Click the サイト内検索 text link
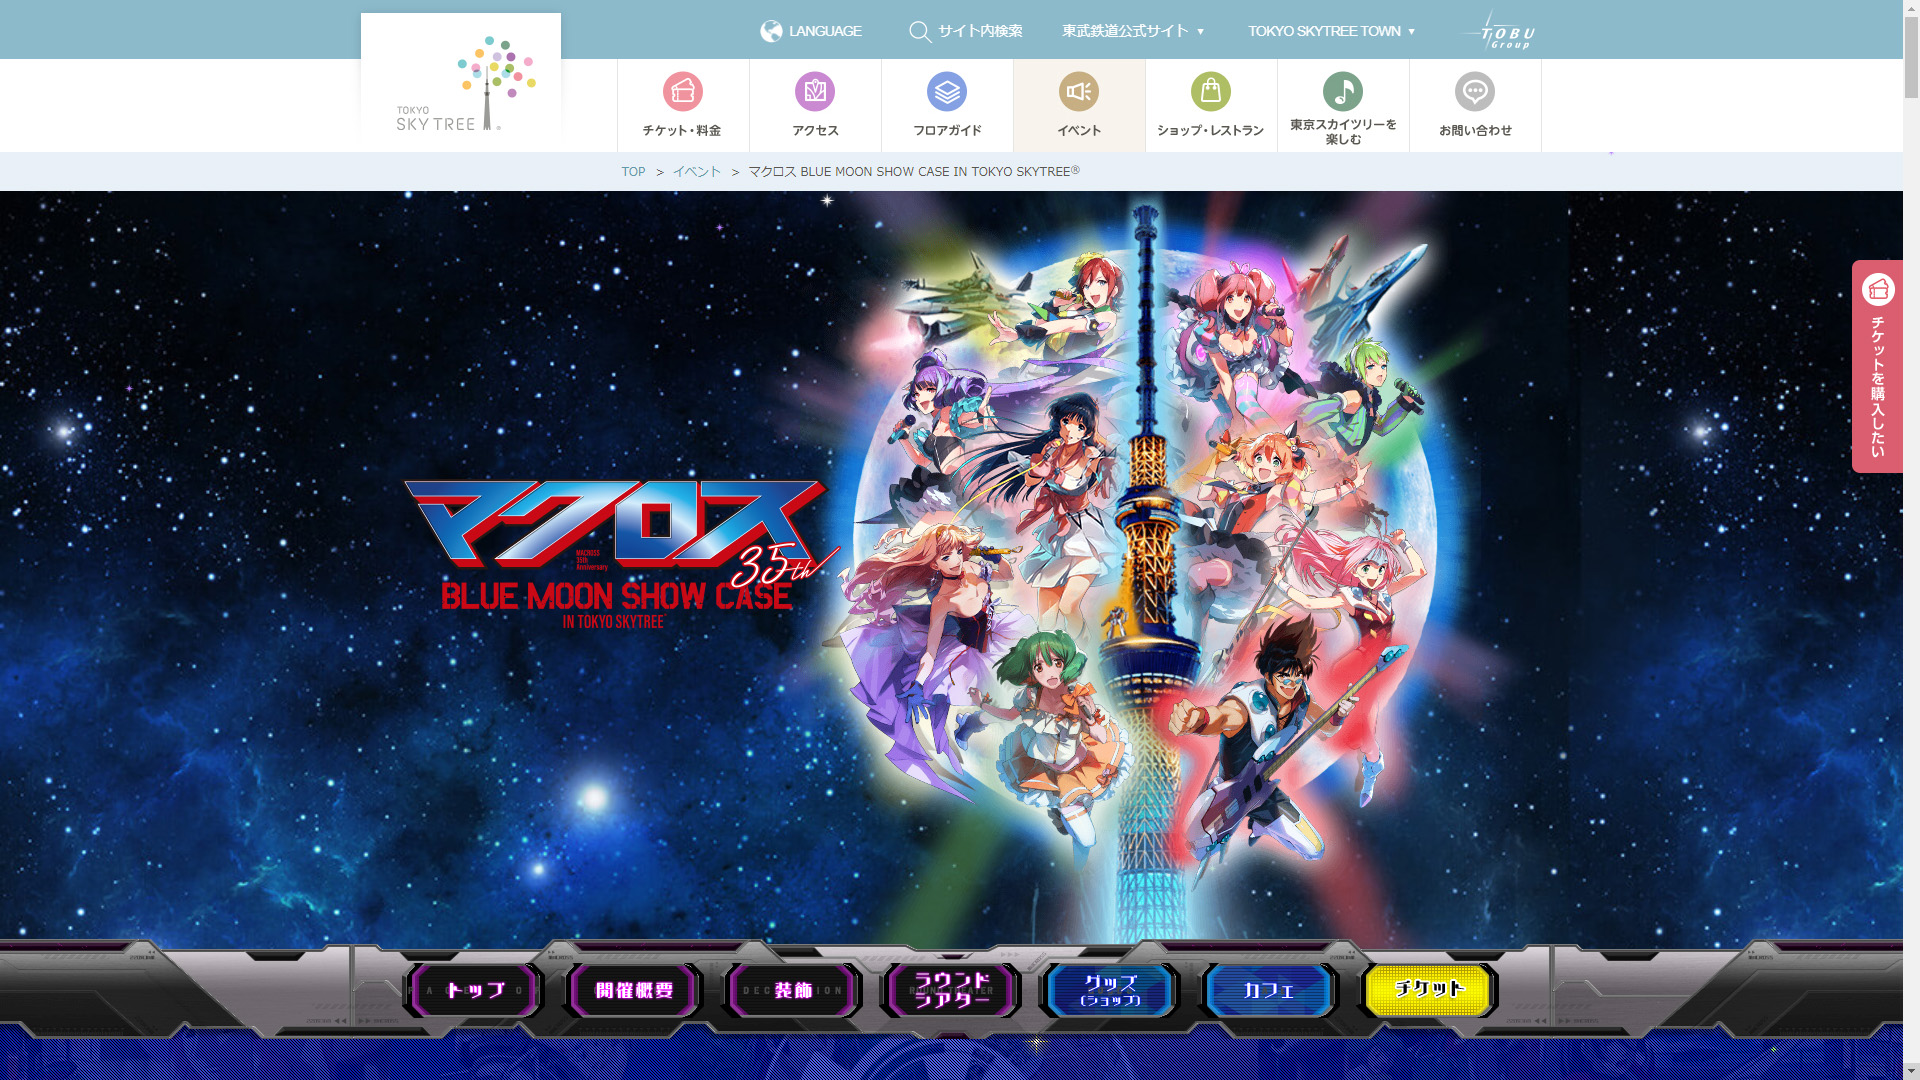The image size is (1920, 1080). (980, 31)
